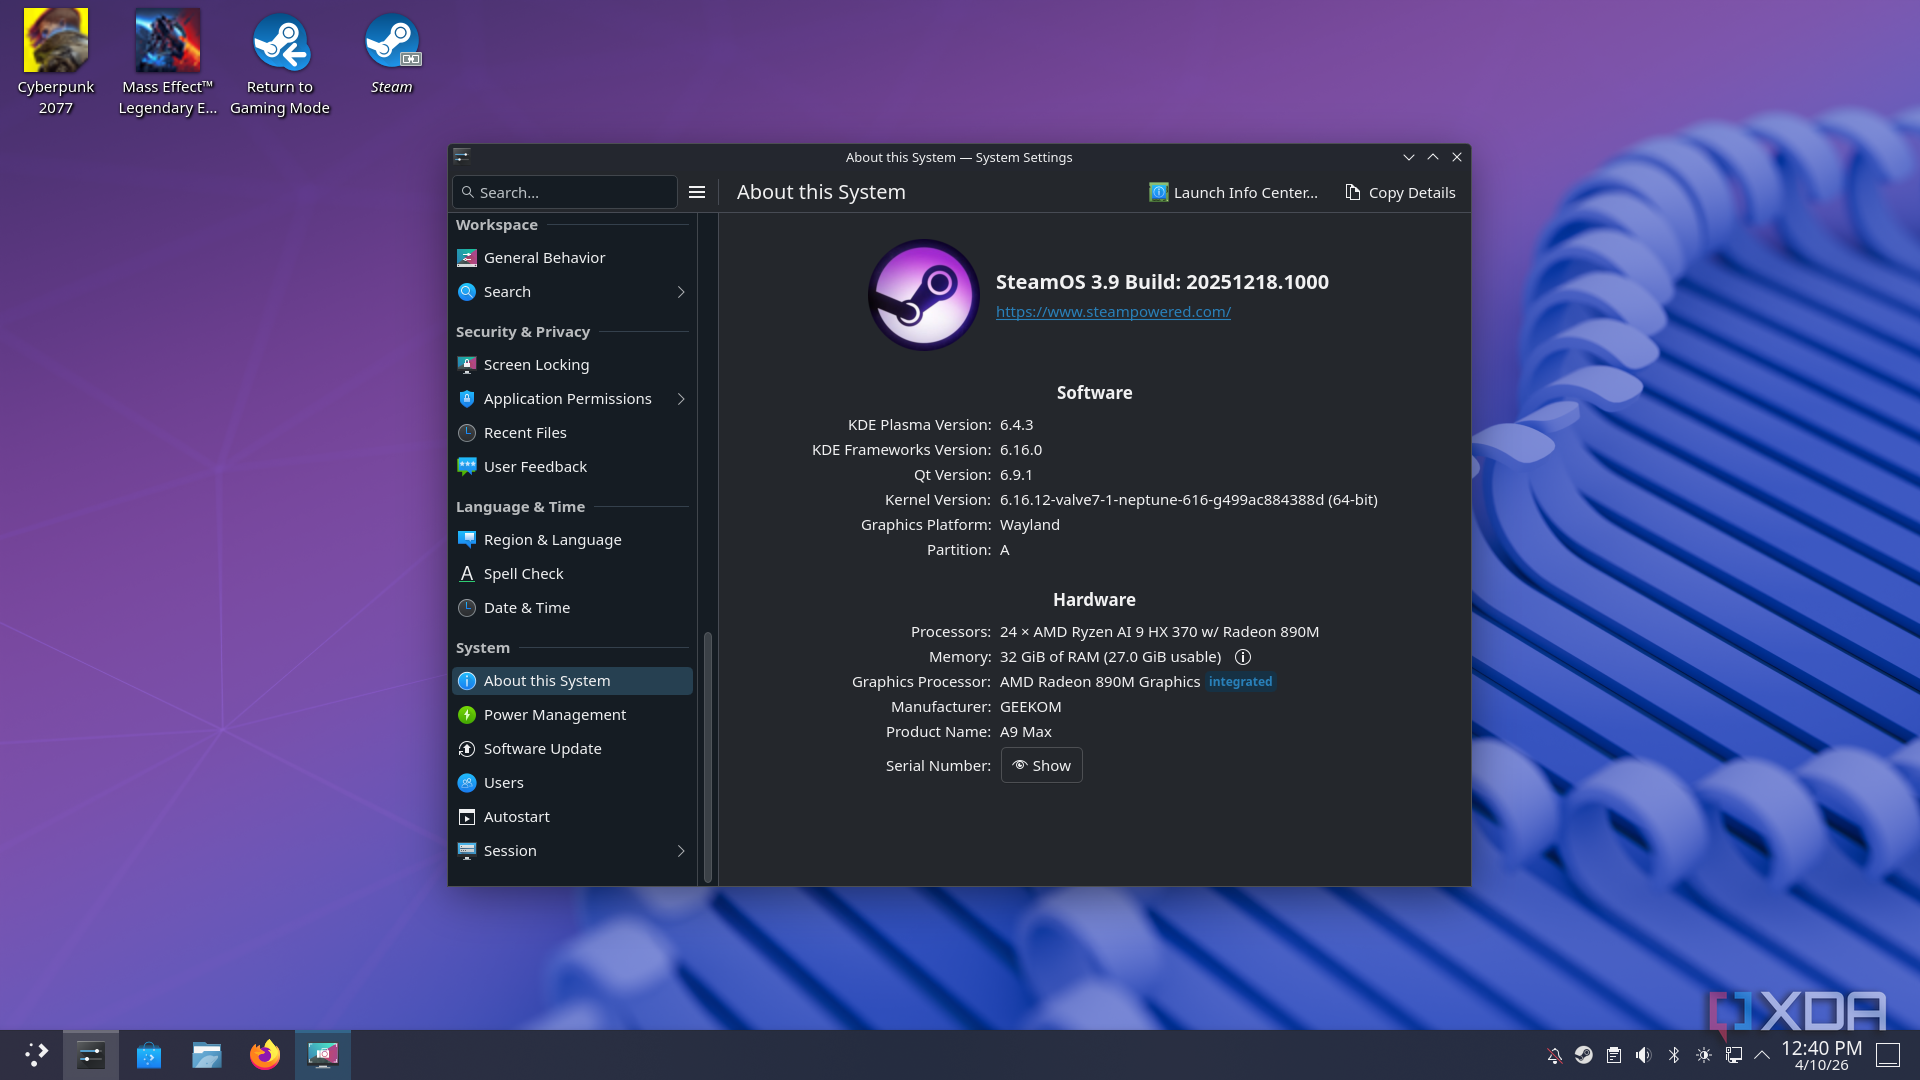Click the sidebar vertical scrollbar
Image resolution: width=1920 pixels, height=1080 pixels.
tap(708, 757)
